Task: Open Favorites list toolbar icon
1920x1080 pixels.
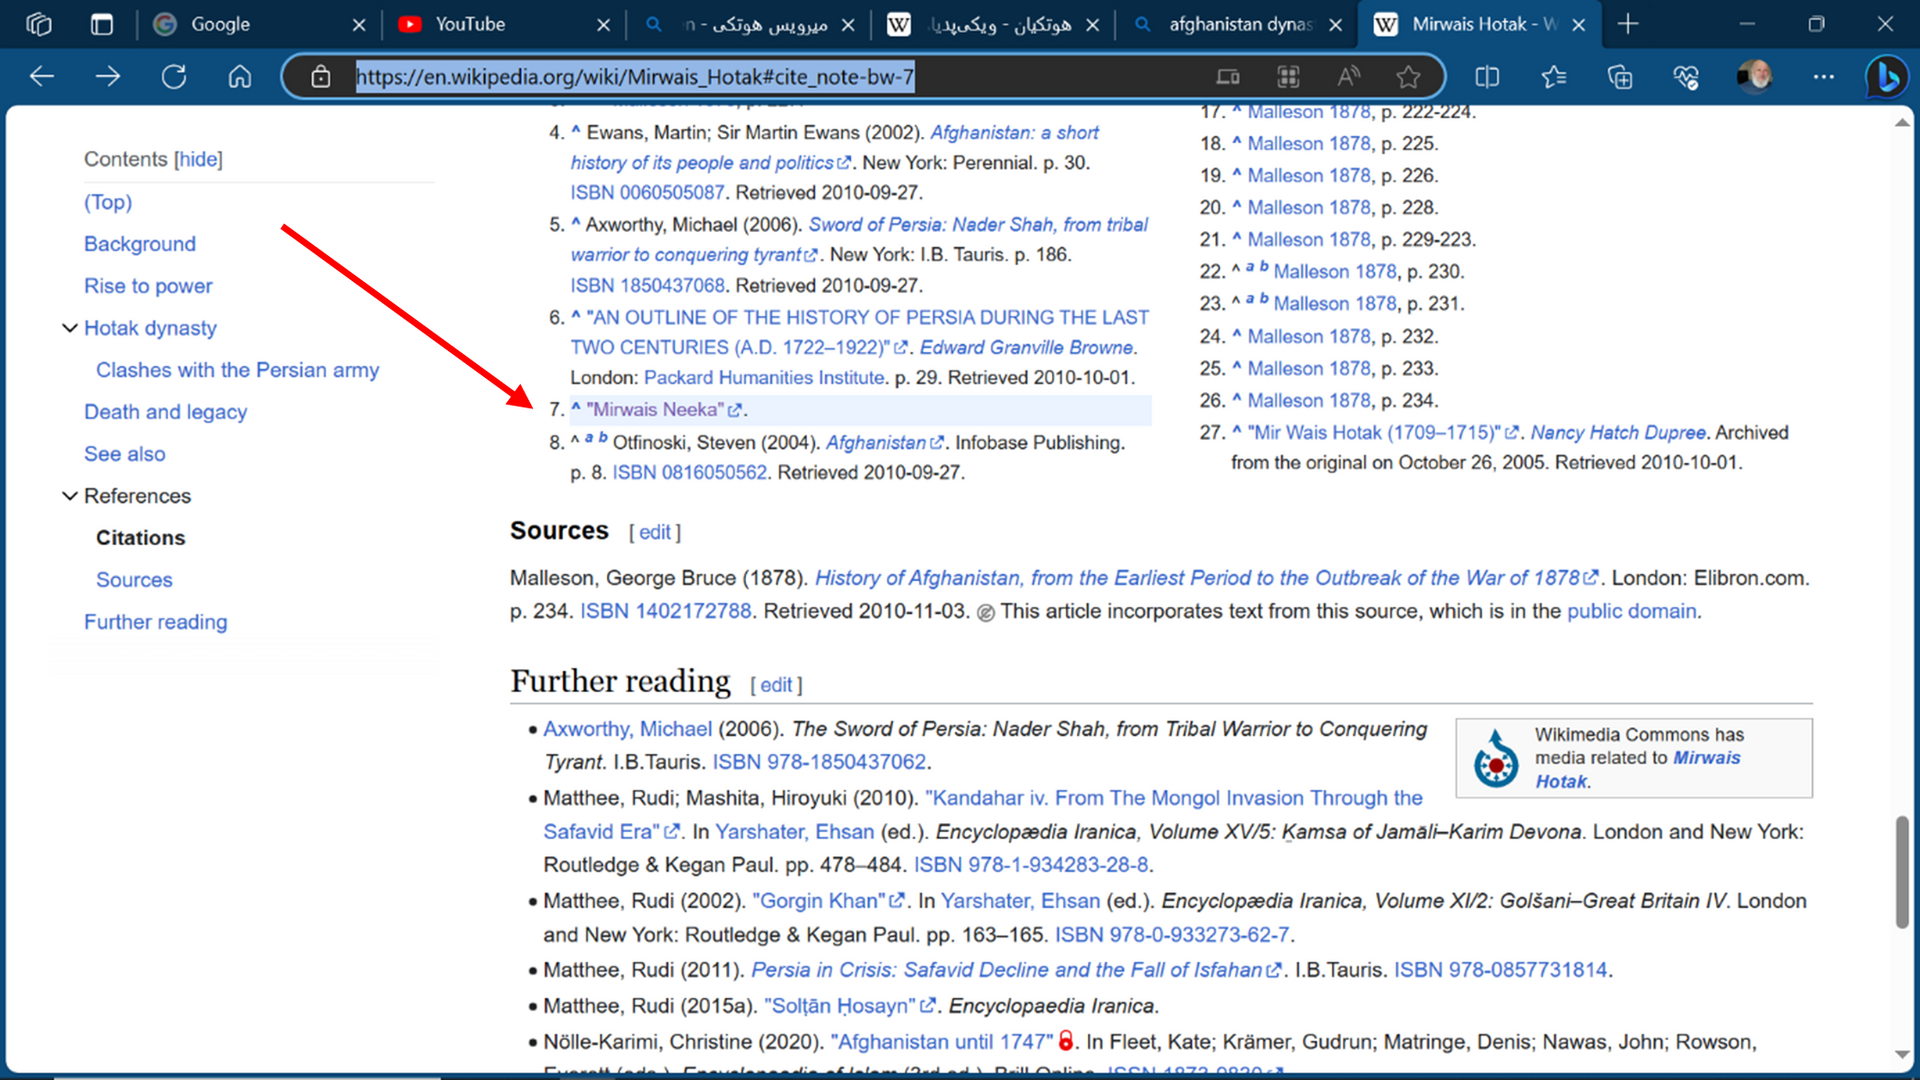Action: point(1553,77)
